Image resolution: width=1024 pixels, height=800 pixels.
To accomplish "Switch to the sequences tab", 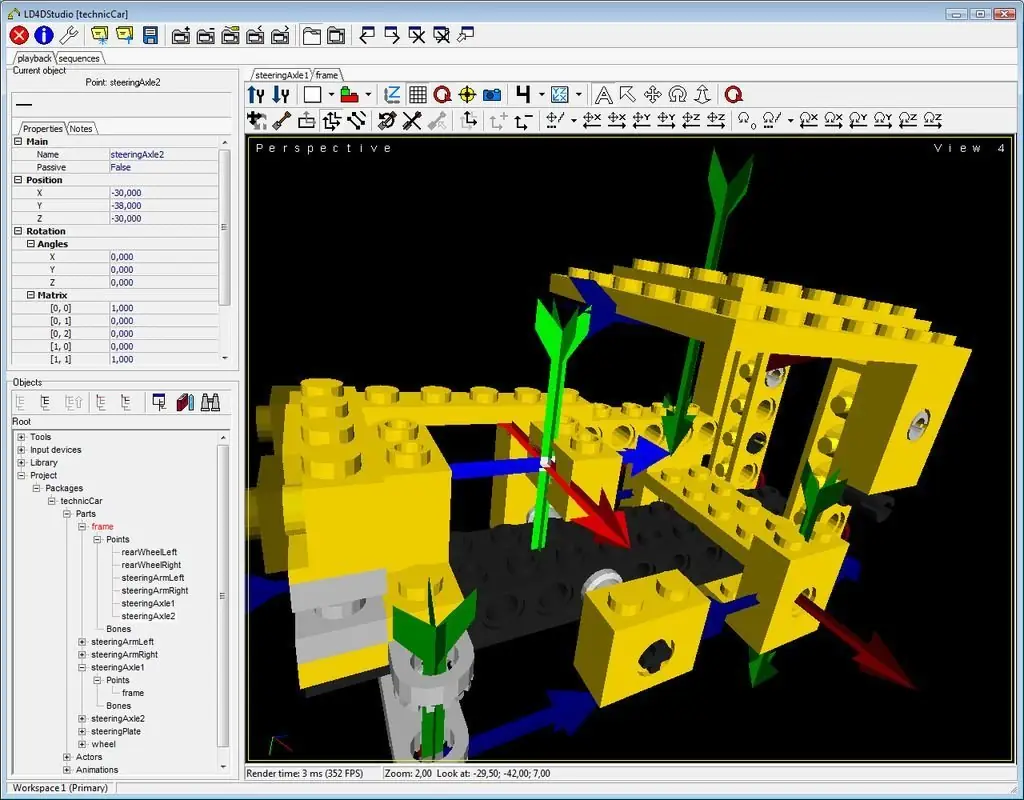I will (79, 58).
